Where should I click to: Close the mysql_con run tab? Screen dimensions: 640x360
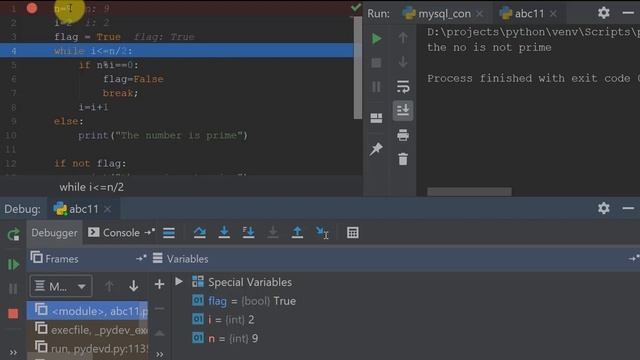pos(480,14)
